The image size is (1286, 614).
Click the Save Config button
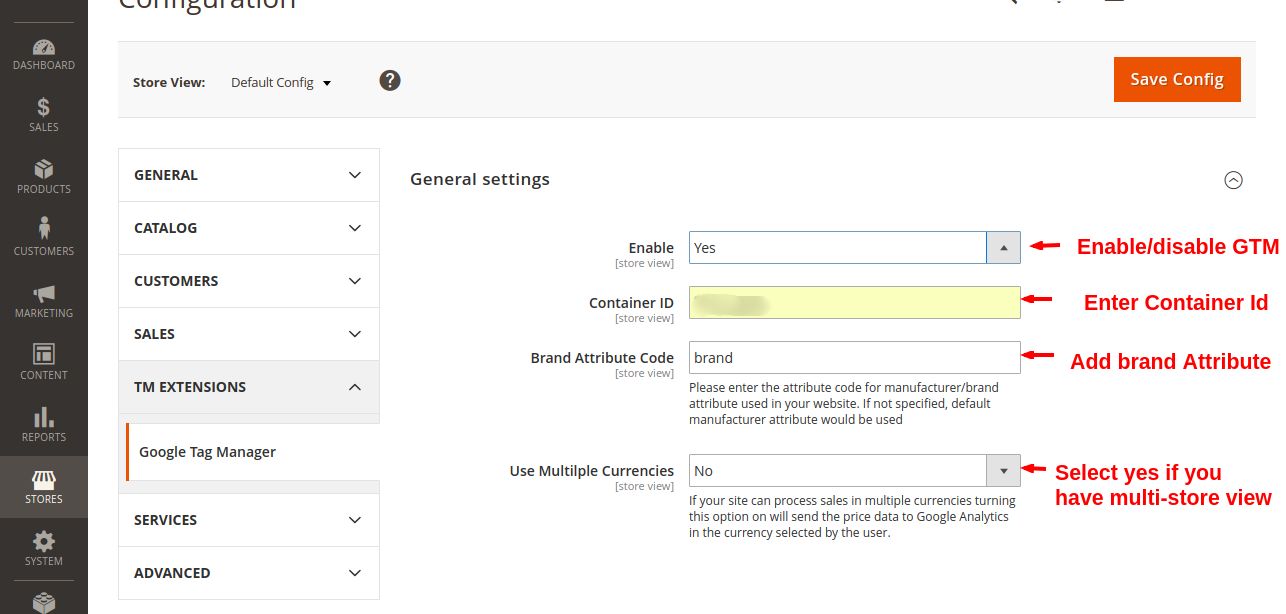(1177, 79)
